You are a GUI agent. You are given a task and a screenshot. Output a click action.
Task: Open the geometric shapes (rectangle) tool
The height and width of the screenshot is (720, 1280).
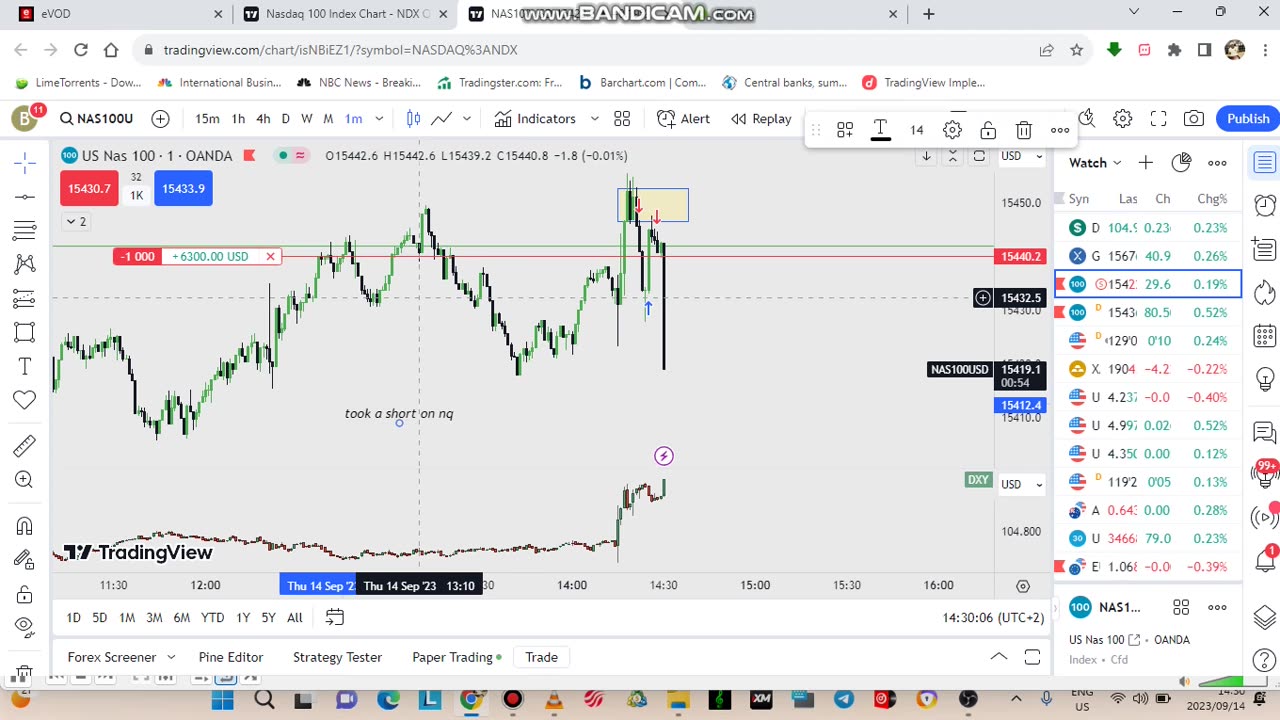click(x=25, y=332)
